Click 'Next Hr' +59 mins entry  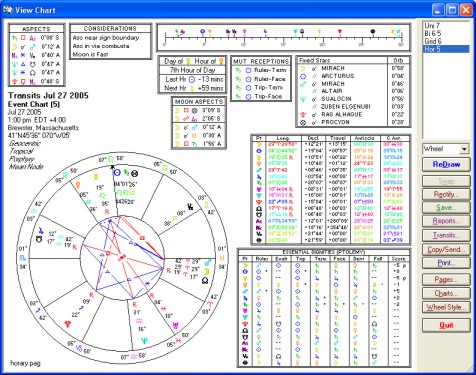click(194, 88)
